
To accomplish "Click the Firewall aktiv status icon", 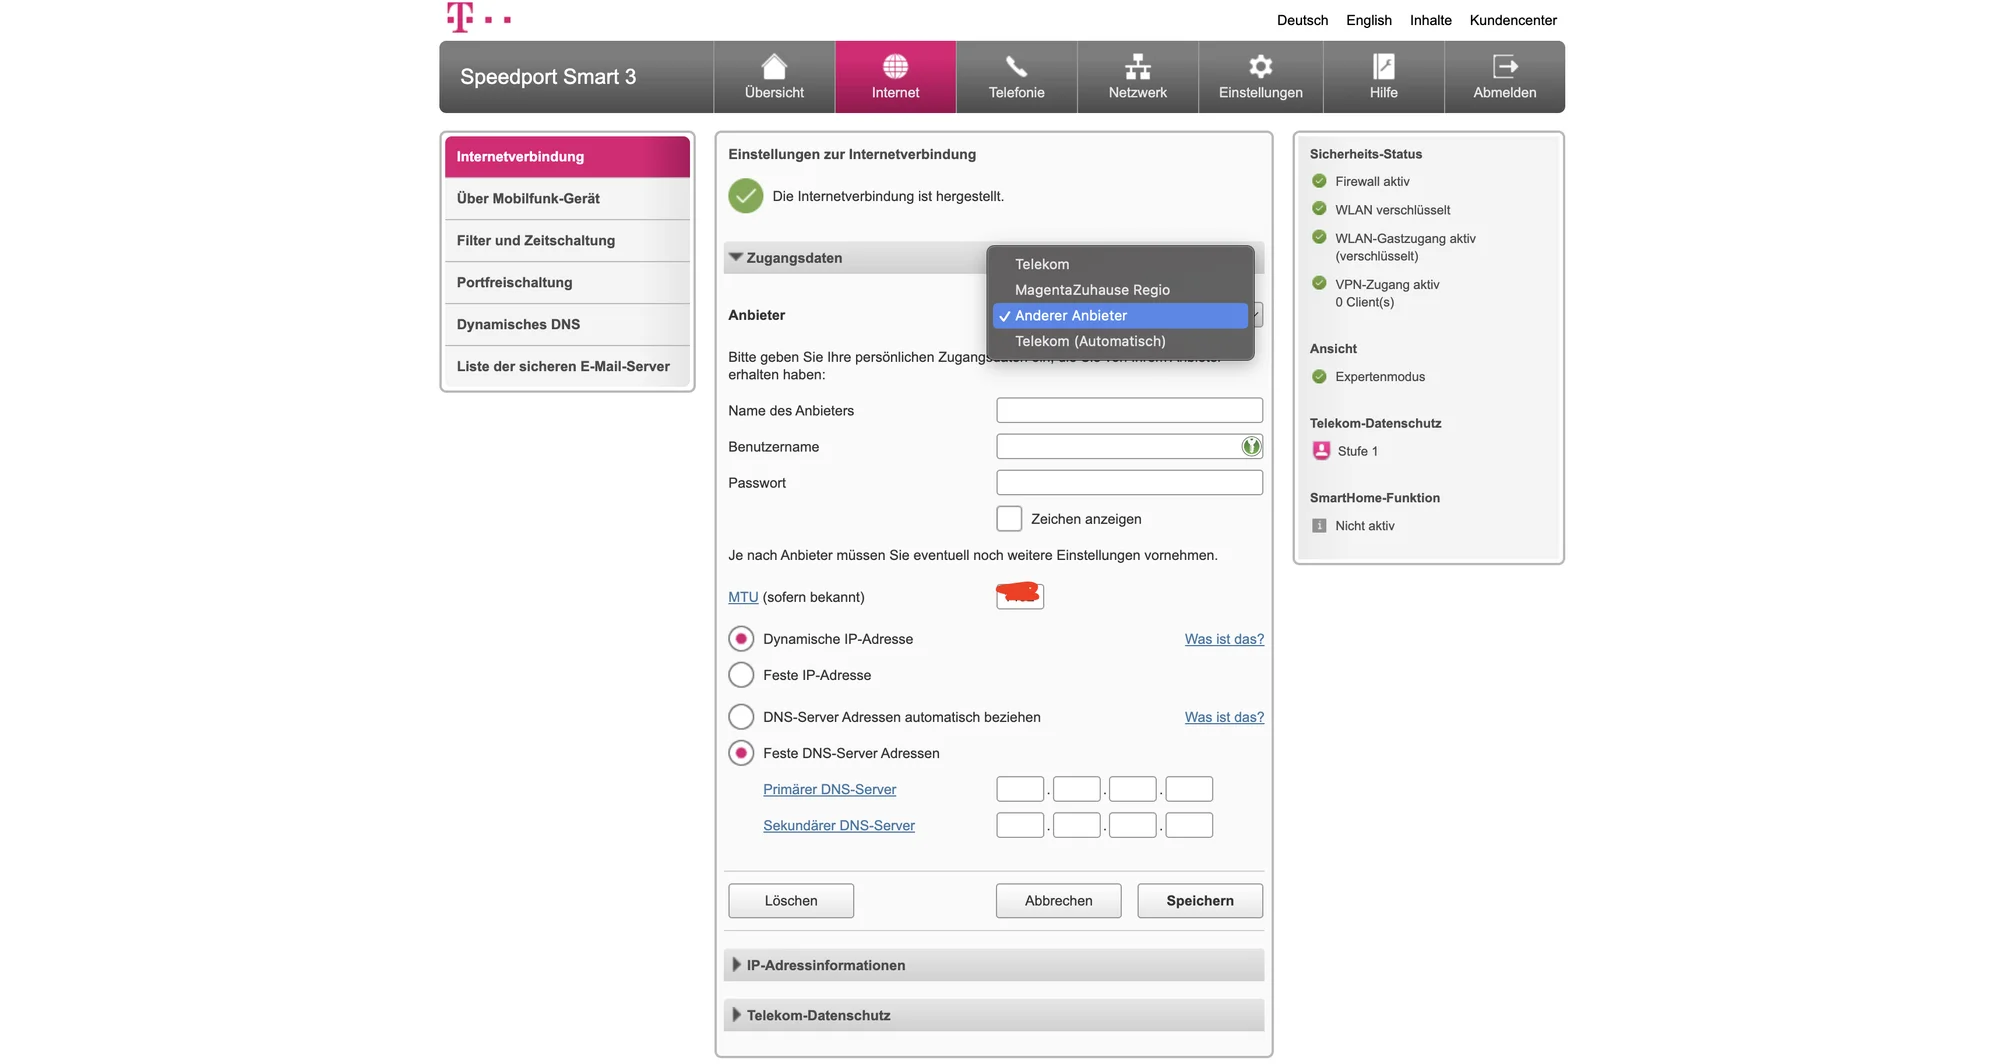I will pyautogui.click(x=1319, y=181).
